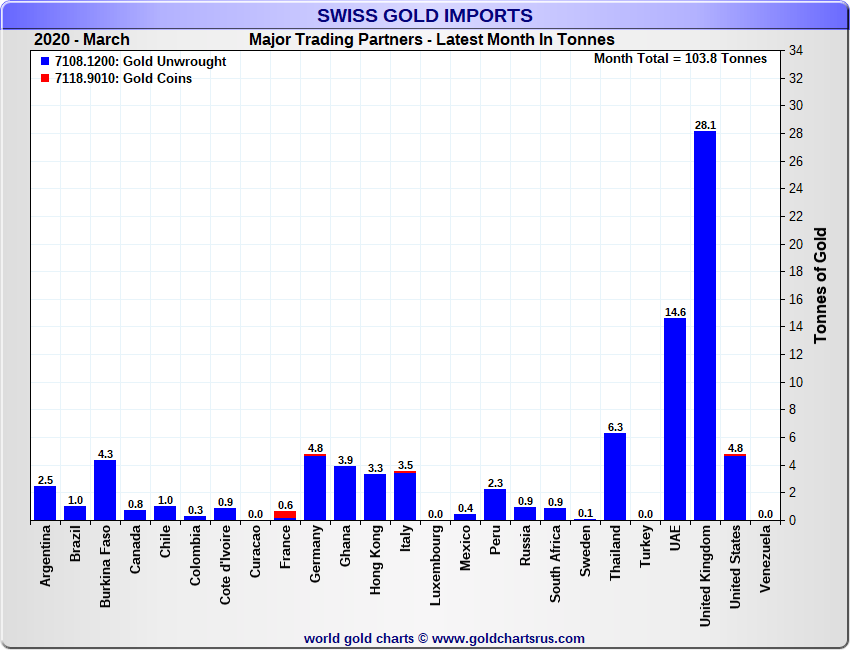Click the Tonnes of Gold axis title
This screenshot has width=850, height=650.
[x=821, y=285]
